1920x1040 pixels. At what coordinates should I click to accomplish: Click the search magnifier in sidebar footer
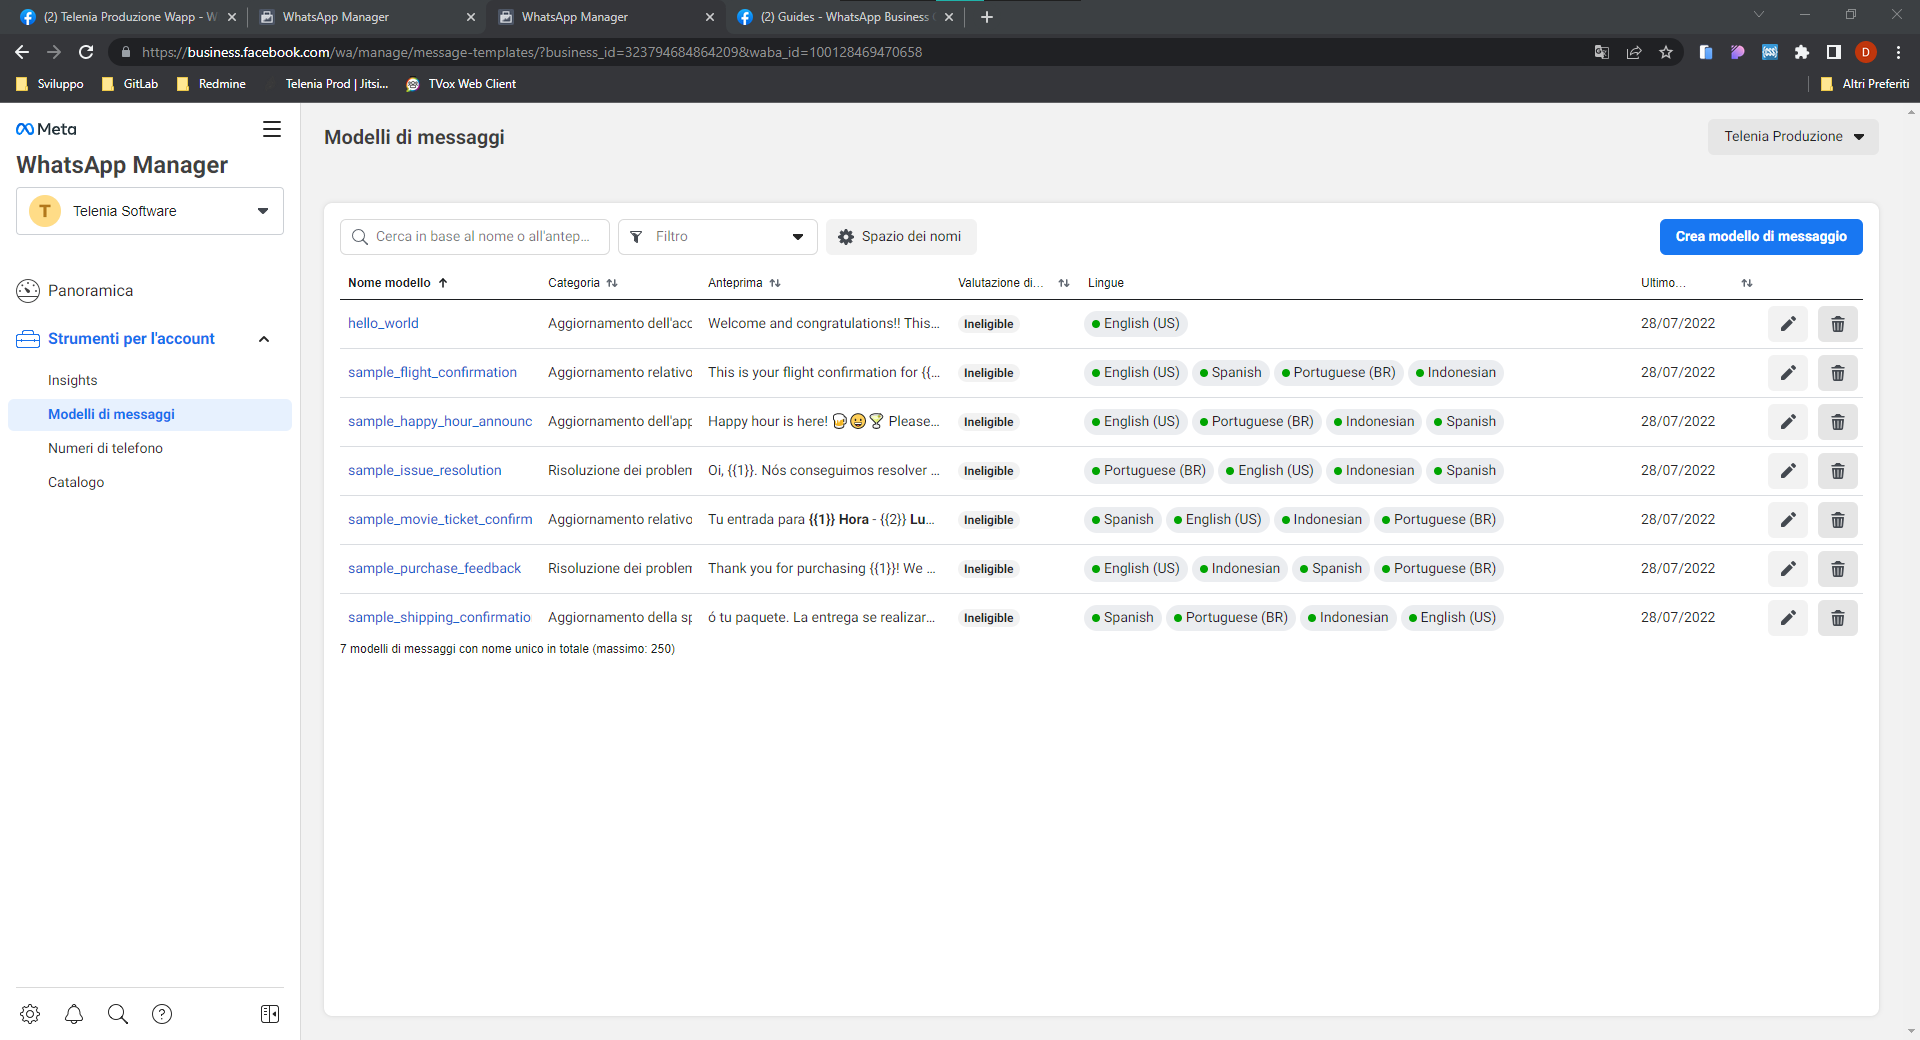click(x=118, y=1014)
